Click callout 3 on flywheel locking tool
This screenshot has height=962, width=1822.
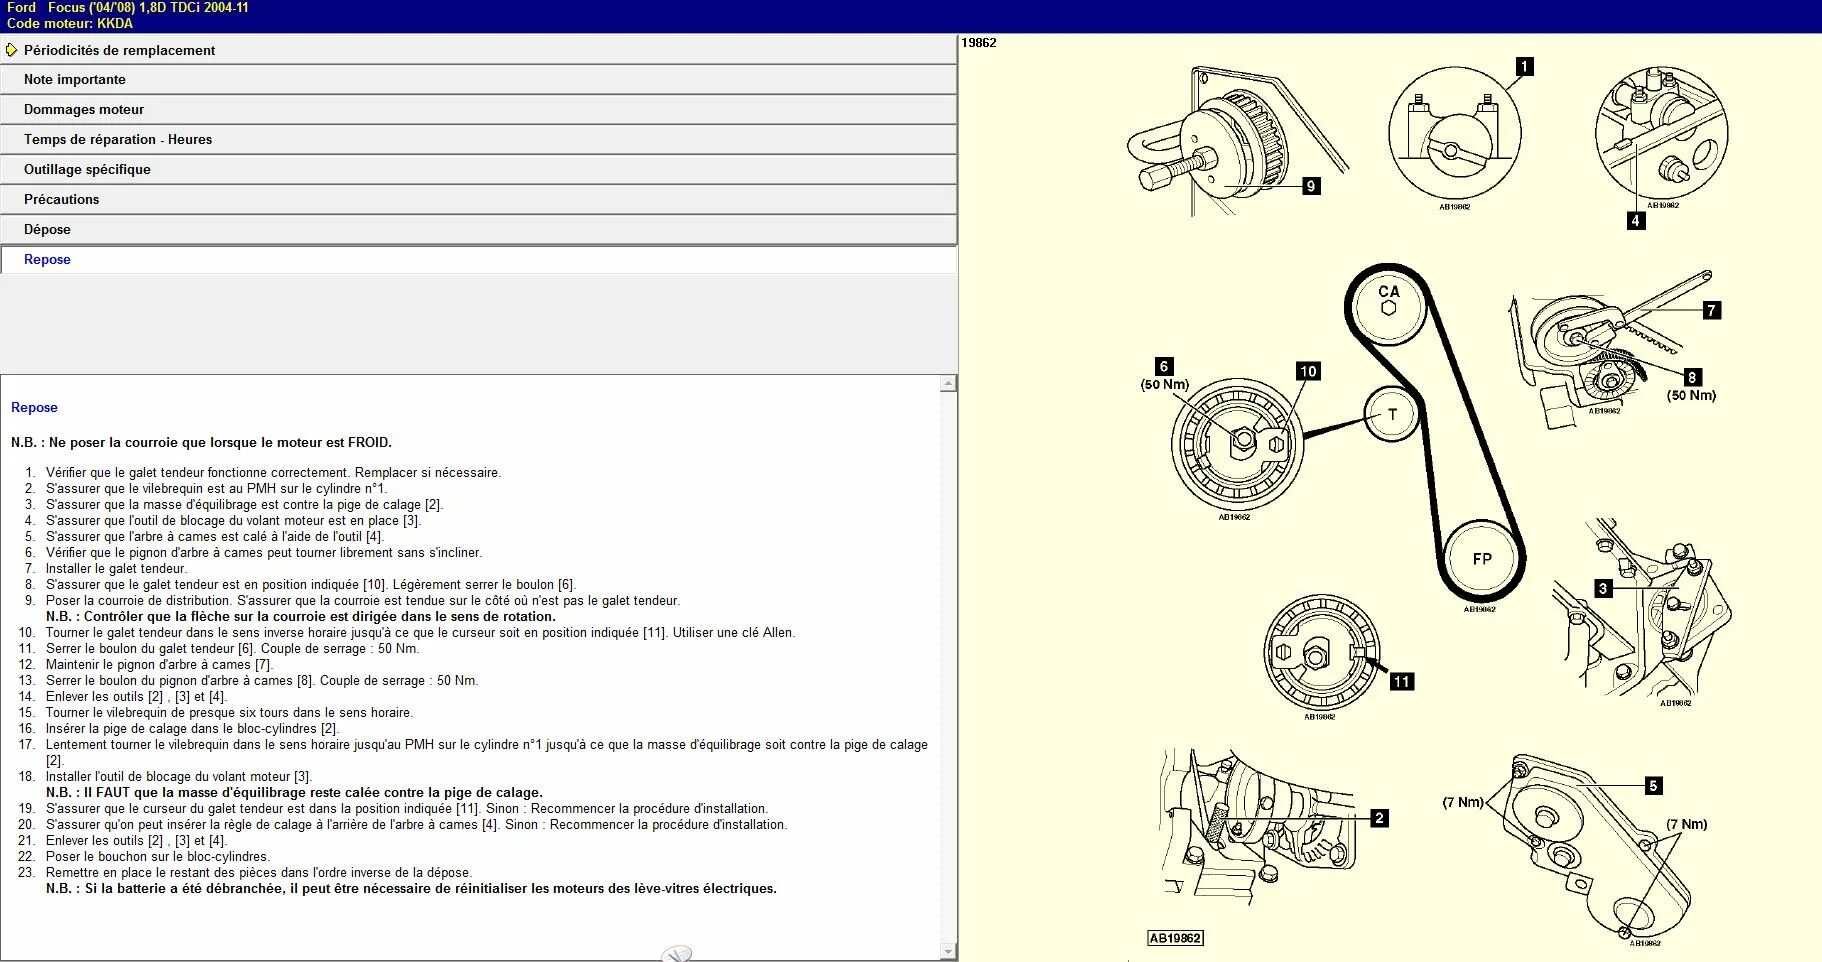(1603, 589)
